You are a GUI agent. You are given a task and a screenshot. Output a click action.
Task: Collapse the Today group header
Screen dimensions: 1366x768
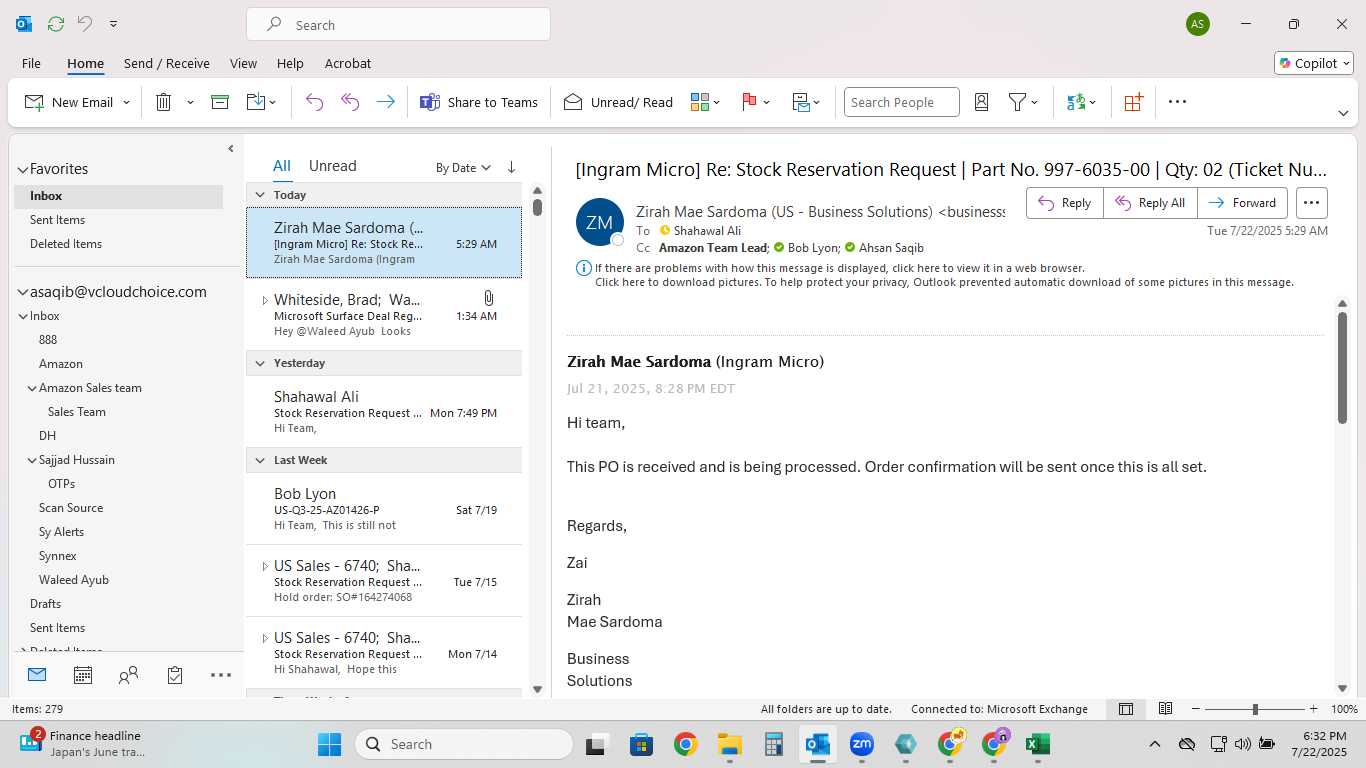260,195
